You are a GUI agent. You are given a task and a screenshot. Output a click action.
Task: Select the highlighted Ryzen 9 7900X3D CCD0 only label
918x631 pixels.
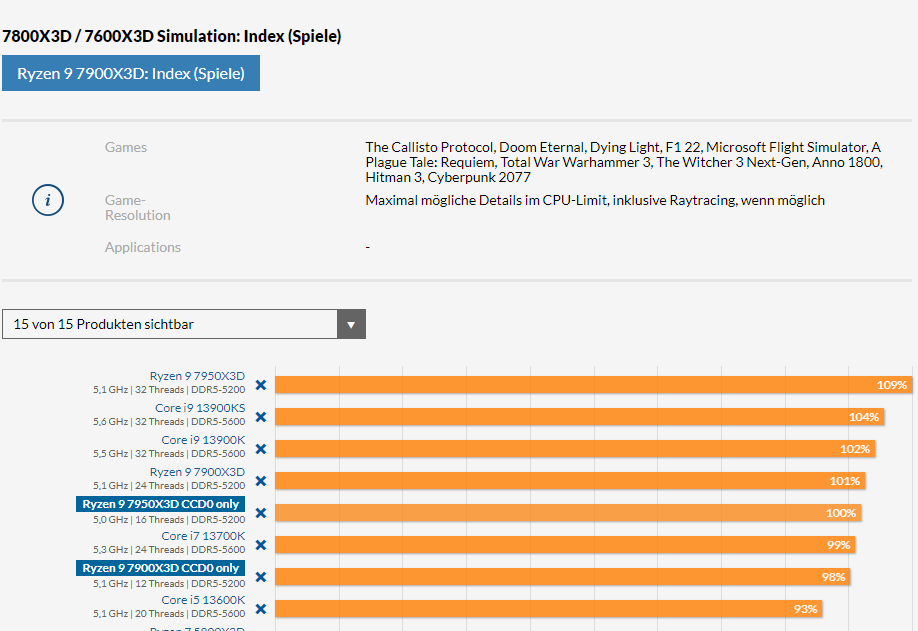click(160, 568)
